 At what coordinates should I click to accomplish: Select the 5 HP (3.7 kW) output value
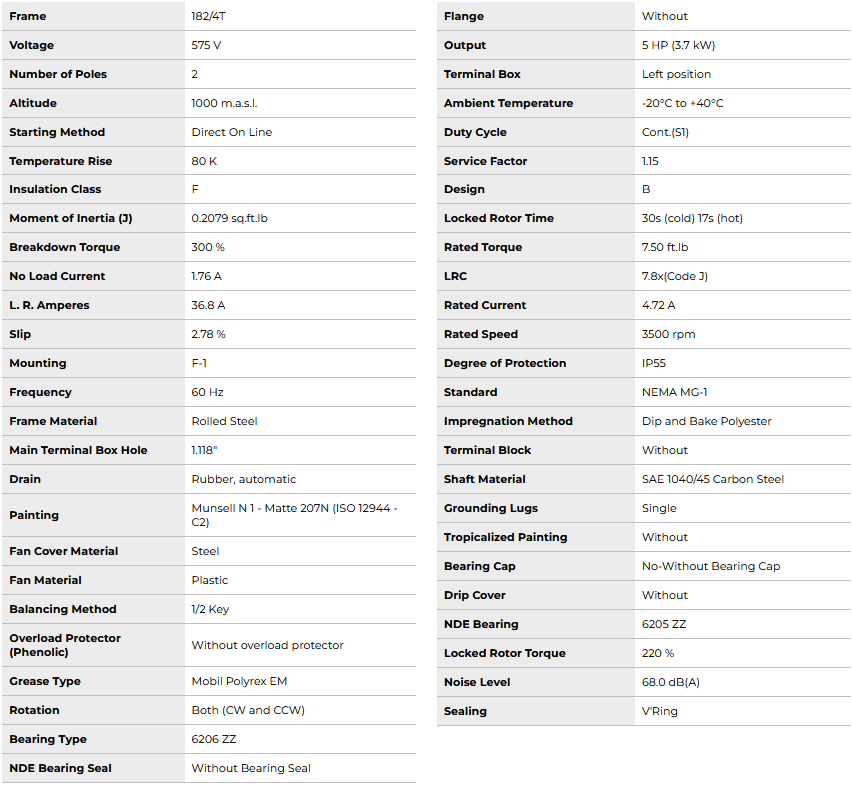(678, 45)
